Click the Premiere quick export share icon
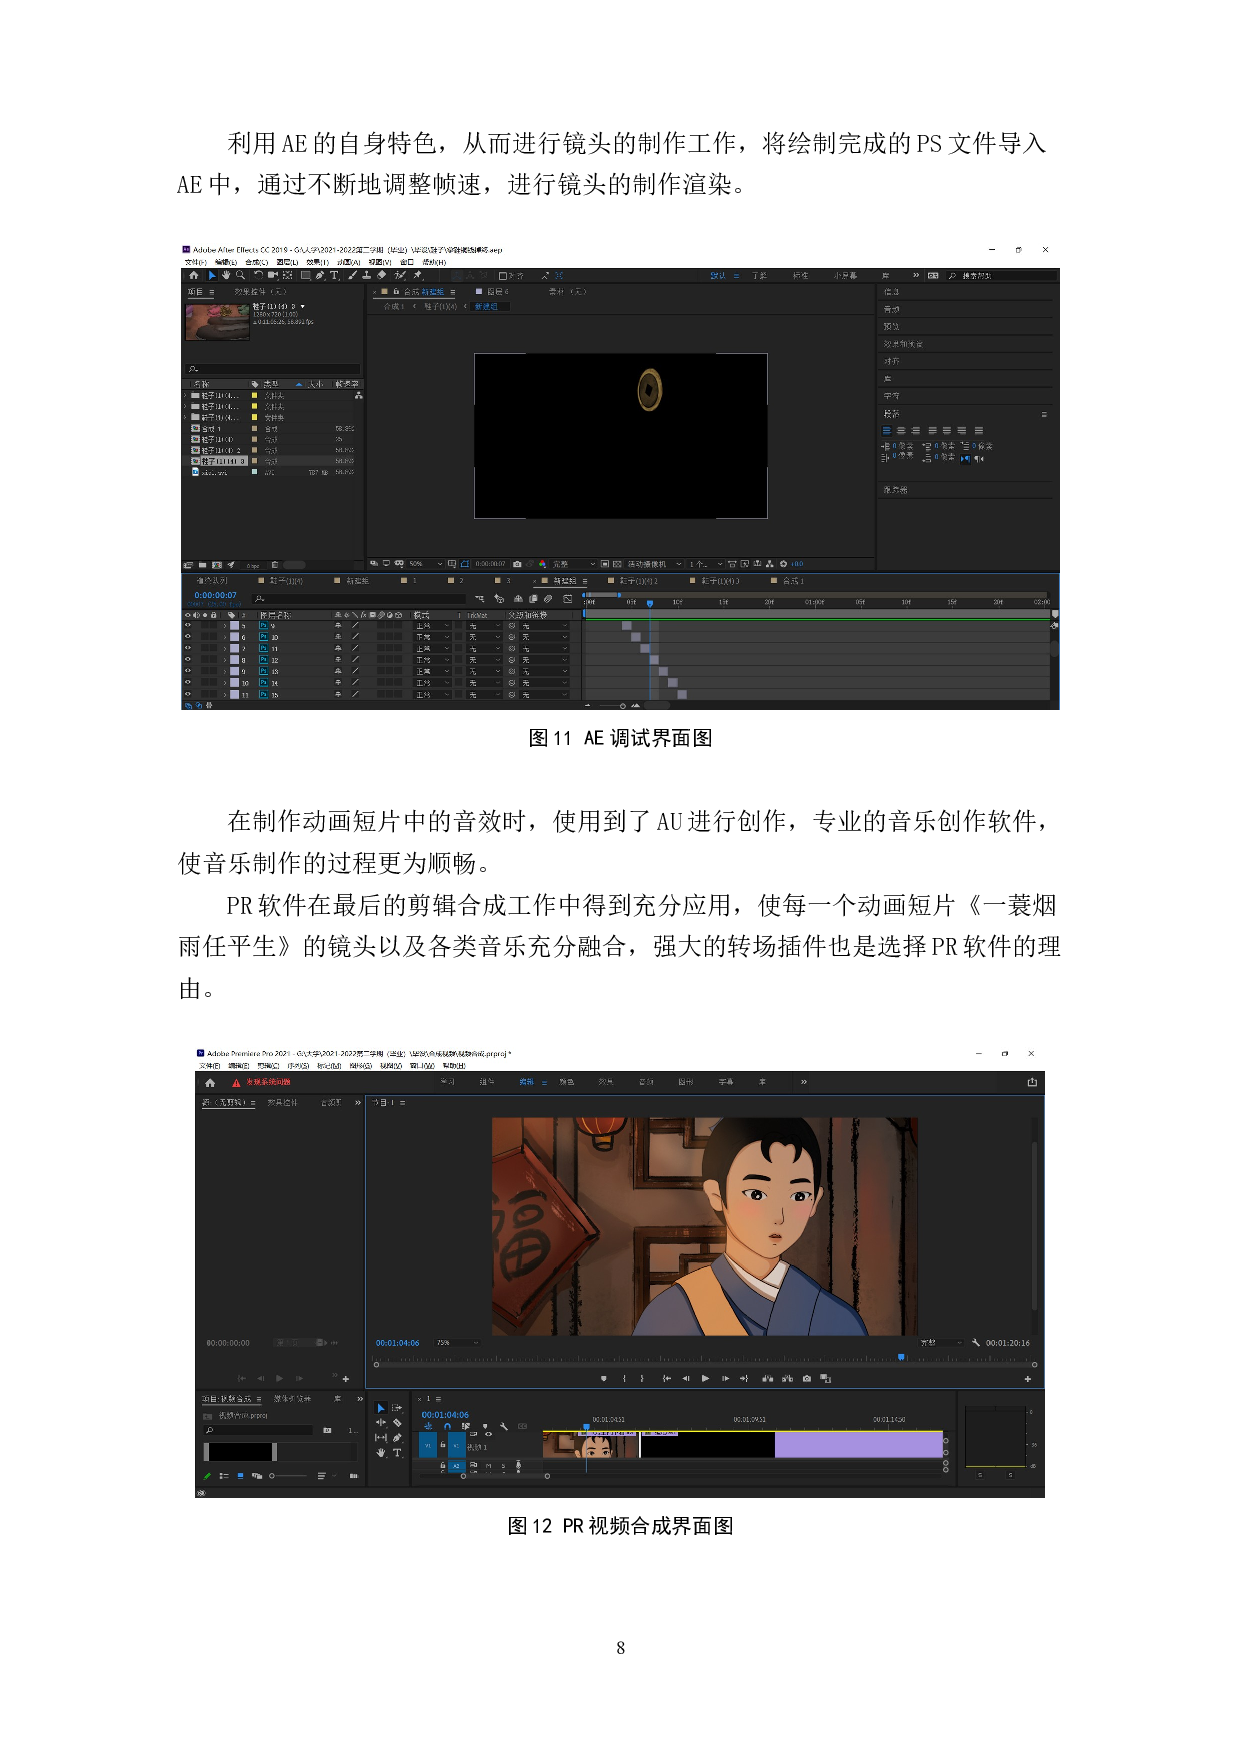 (x=1032, y=1082)
